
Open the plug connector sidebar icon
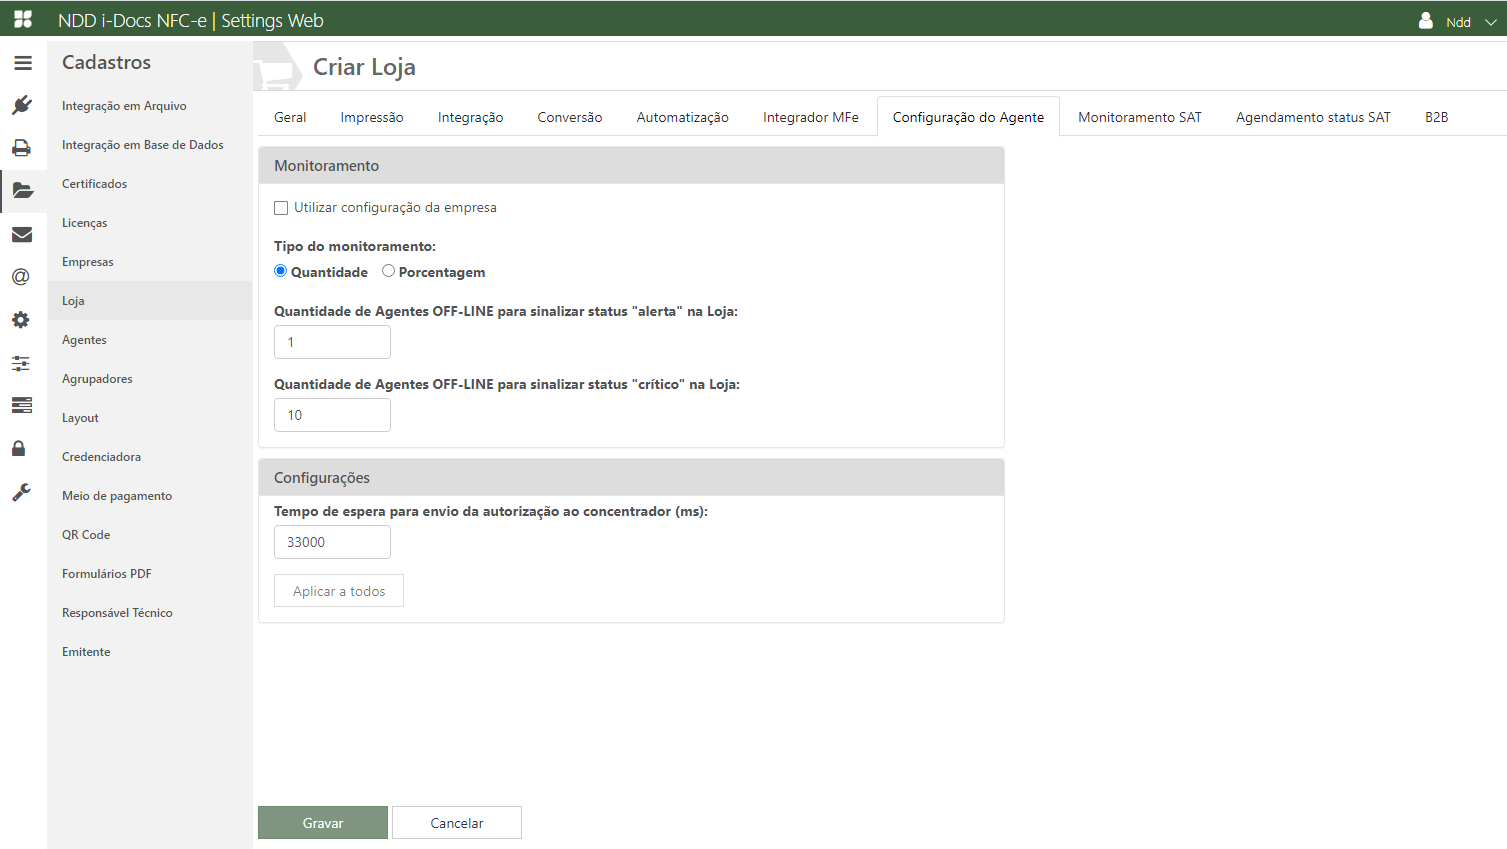click(x=22, y=105)
